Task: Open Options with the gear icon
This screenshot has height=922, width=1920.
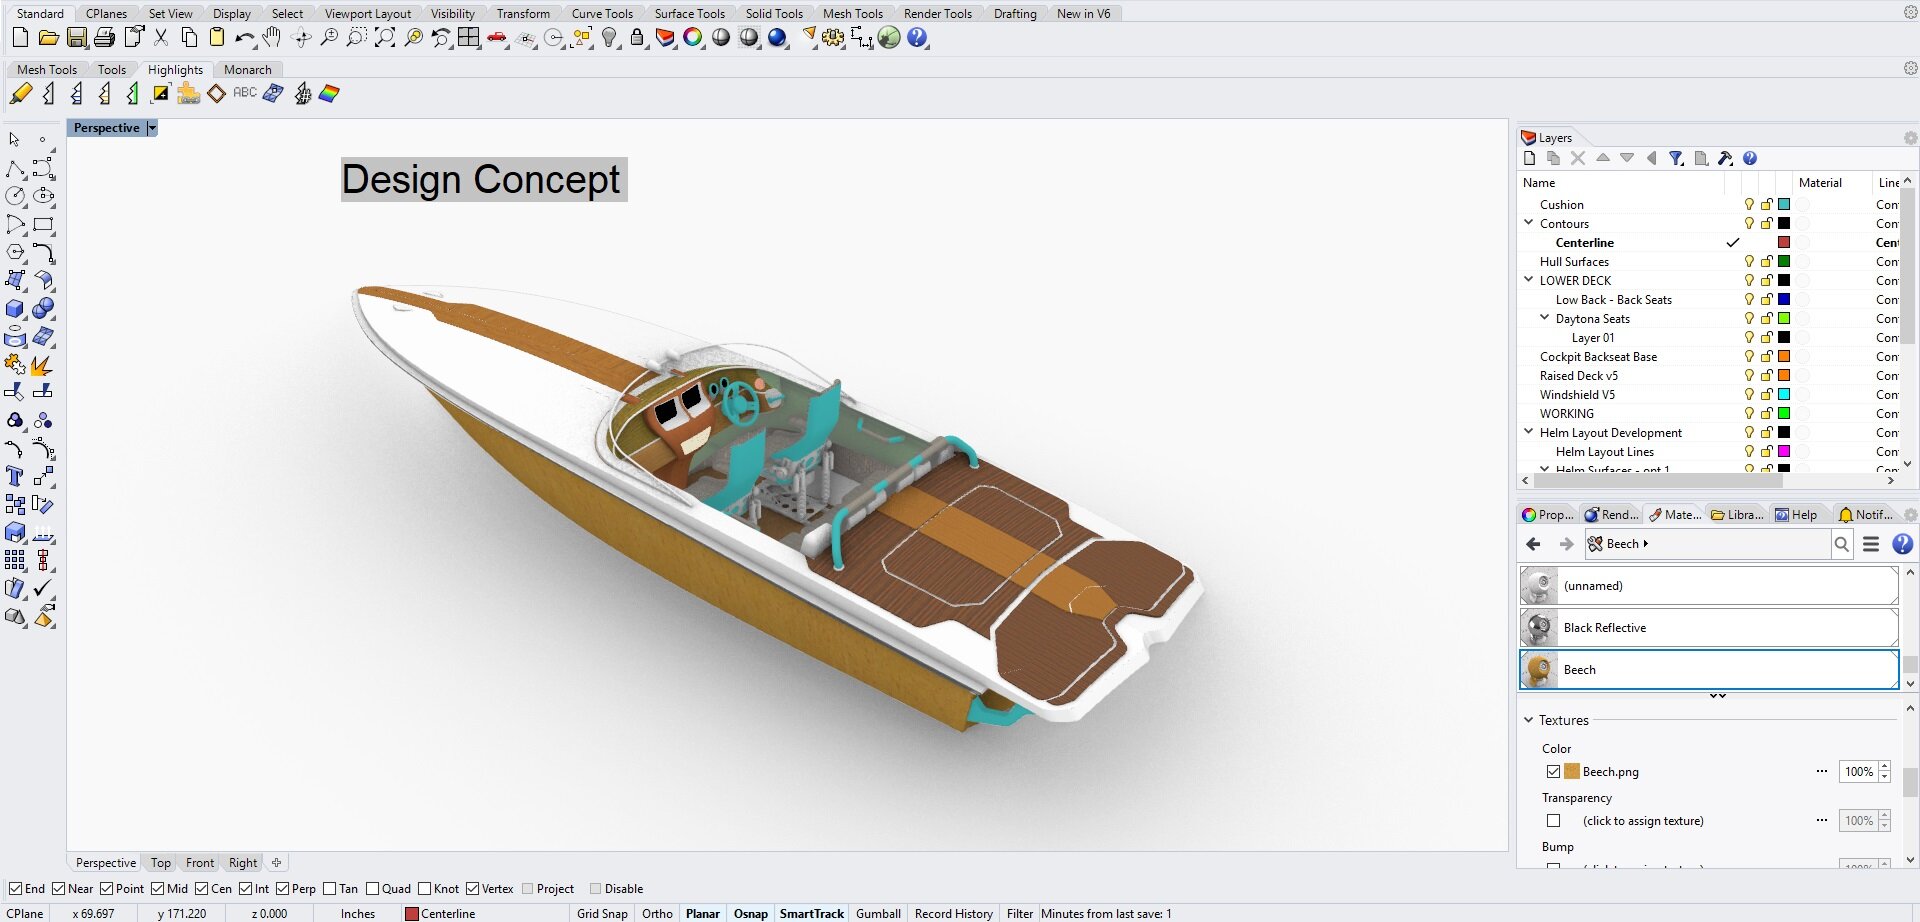Action: (x=833, y=38)
